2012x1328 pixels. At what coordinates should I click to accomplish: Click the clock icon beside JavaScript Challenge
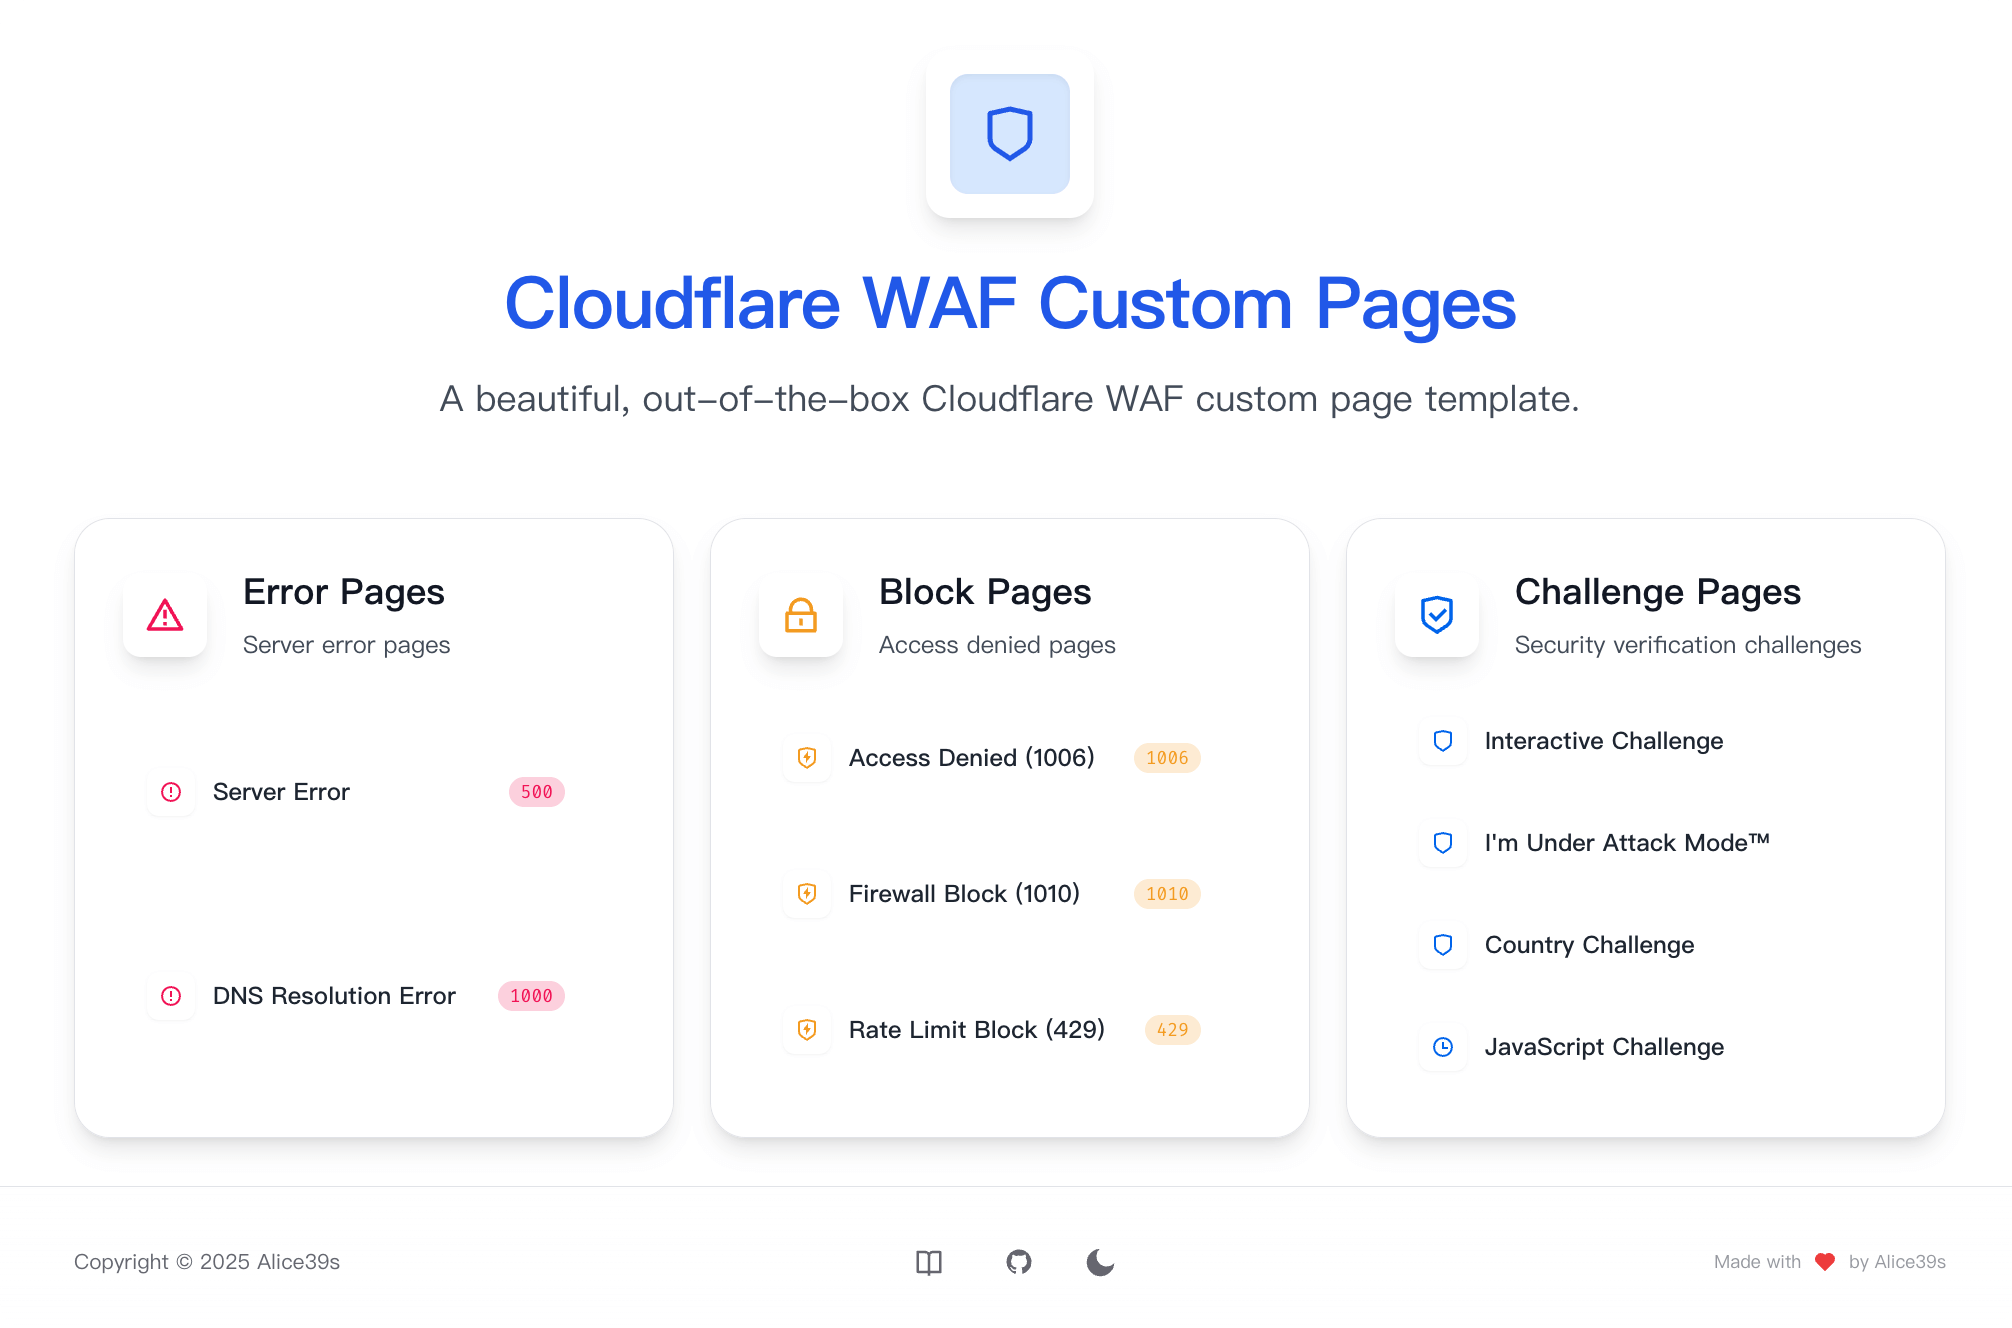(x=1443, y=1047)
